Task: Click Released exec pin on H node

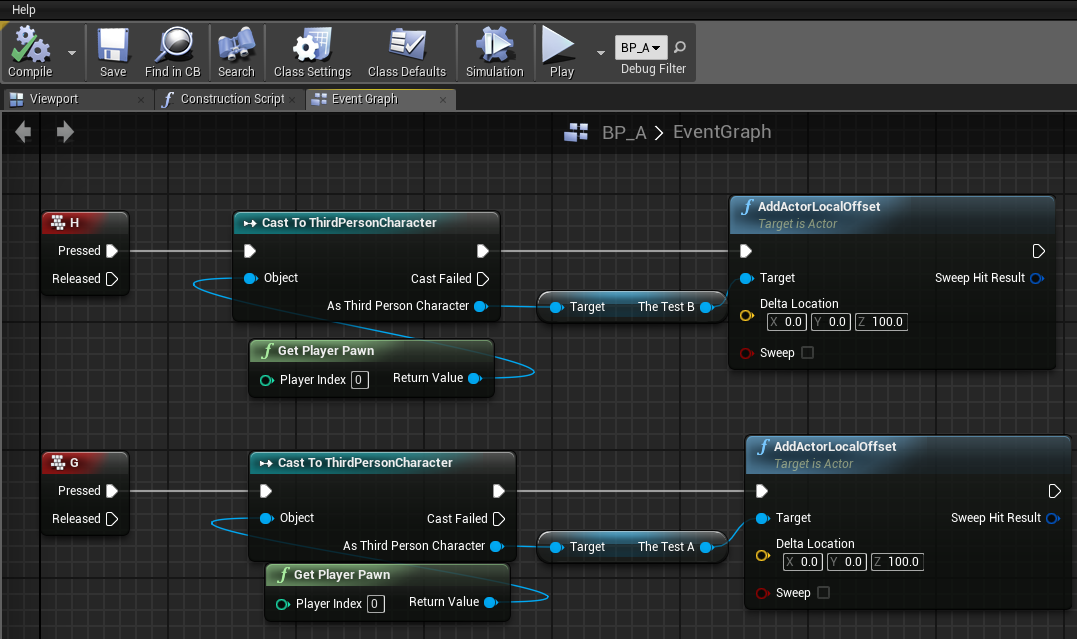Action: pyautogui.click(x=112, y=279)
